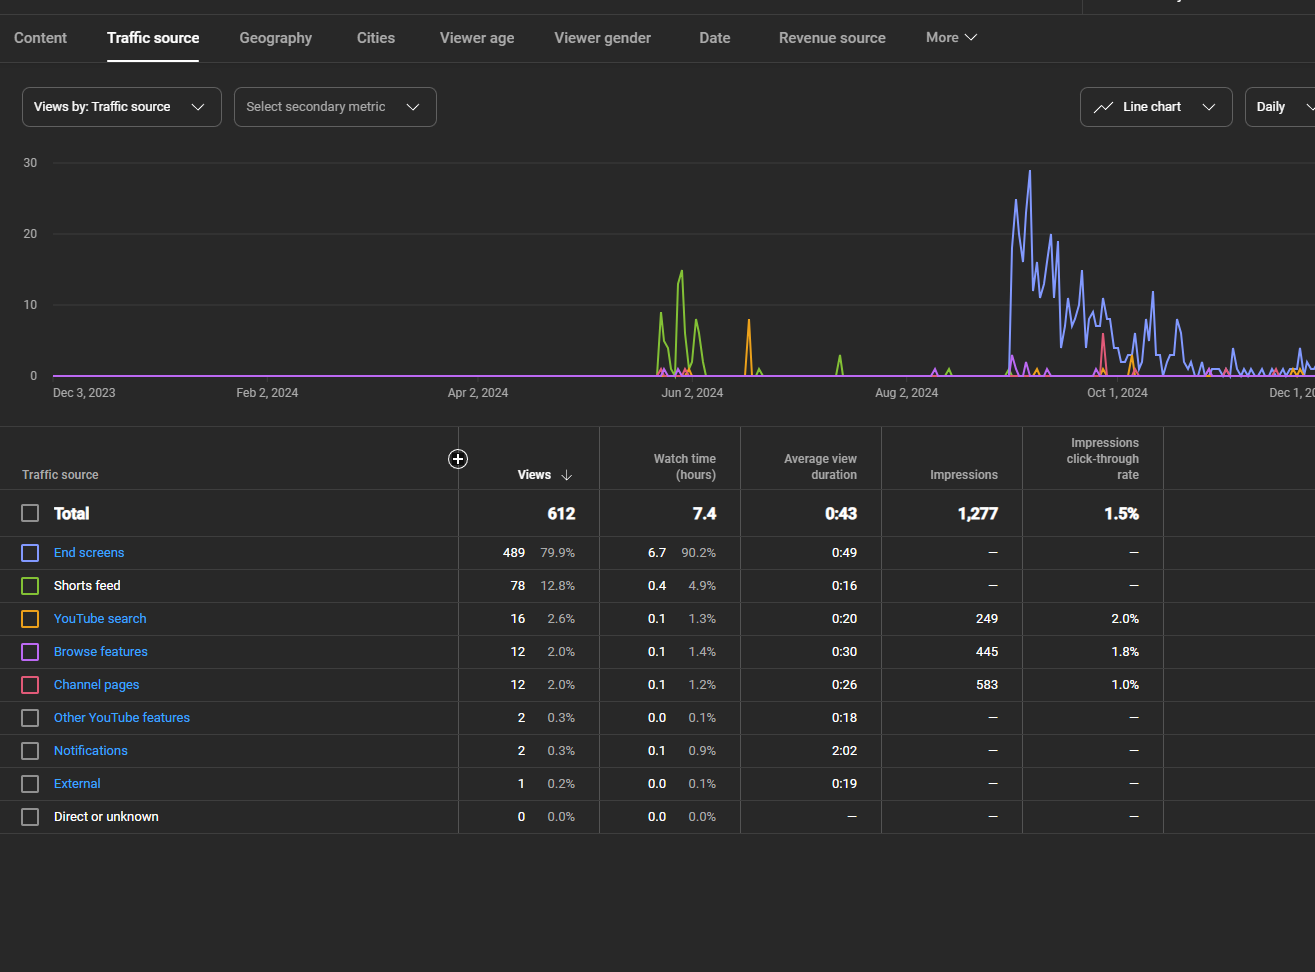The width and height of the screenshot is (1315, 972).
Task: Open the External traffic source link
Action: tap(77, 784)
